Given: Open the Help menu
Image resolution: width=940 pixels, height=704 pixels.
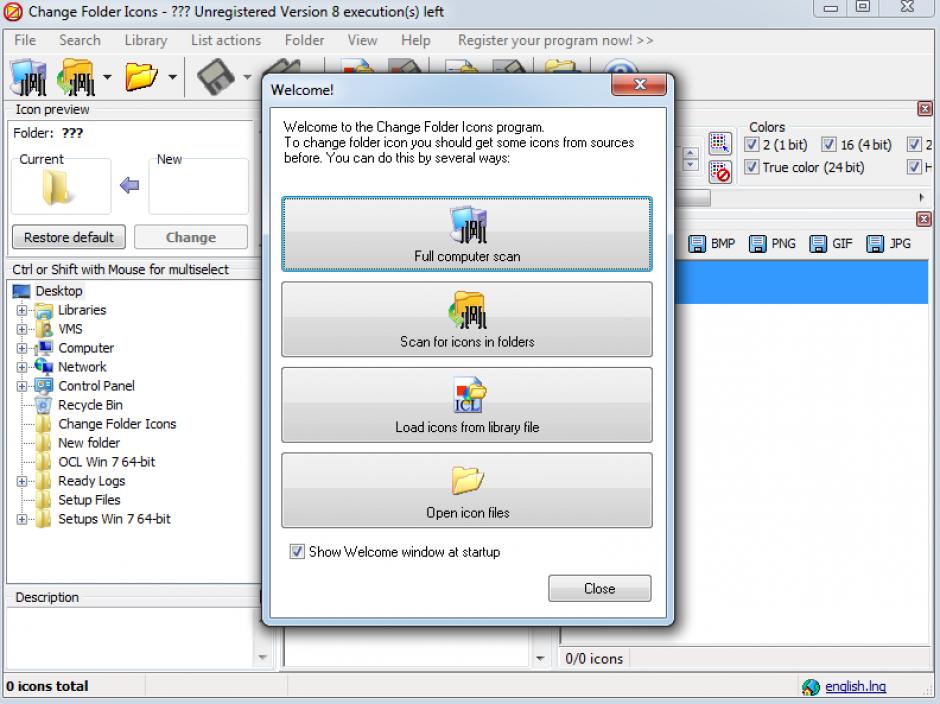Looking at the screenshot, I should point(415,40).
